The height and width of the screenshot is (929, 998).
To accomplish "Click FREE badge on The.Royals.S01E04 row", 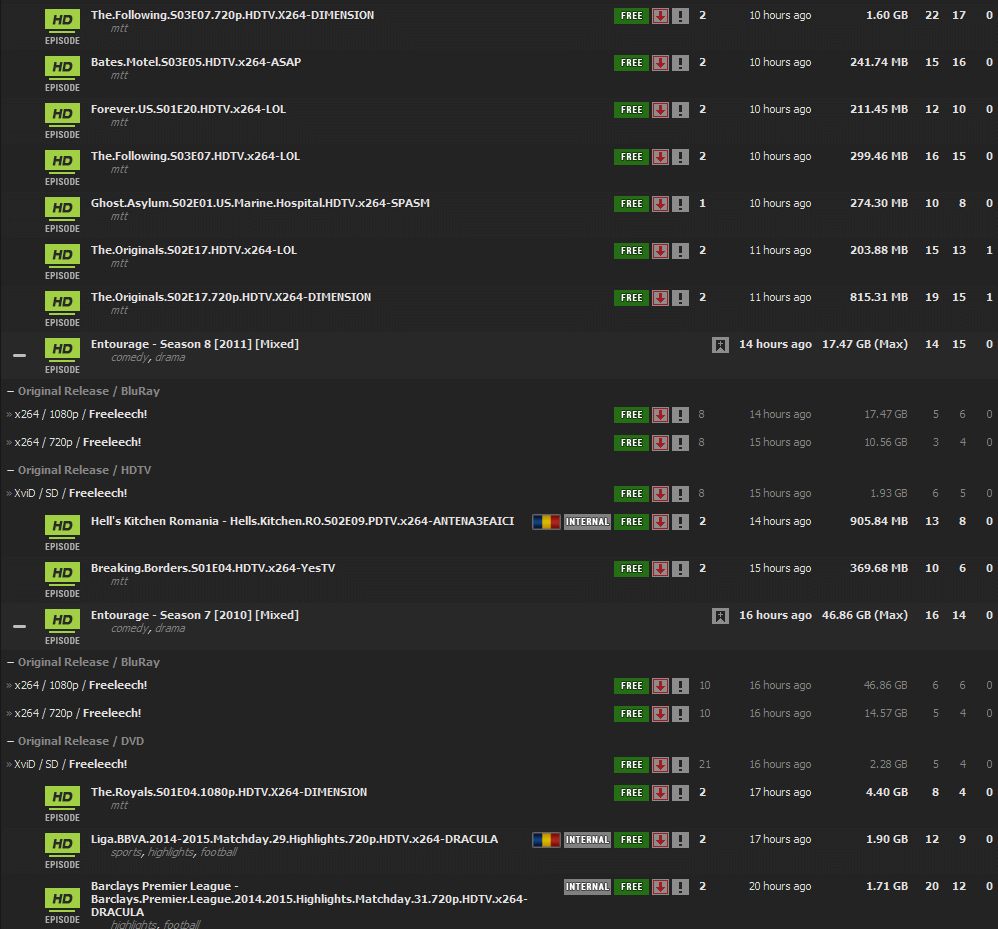I will [x=631, y=793].
